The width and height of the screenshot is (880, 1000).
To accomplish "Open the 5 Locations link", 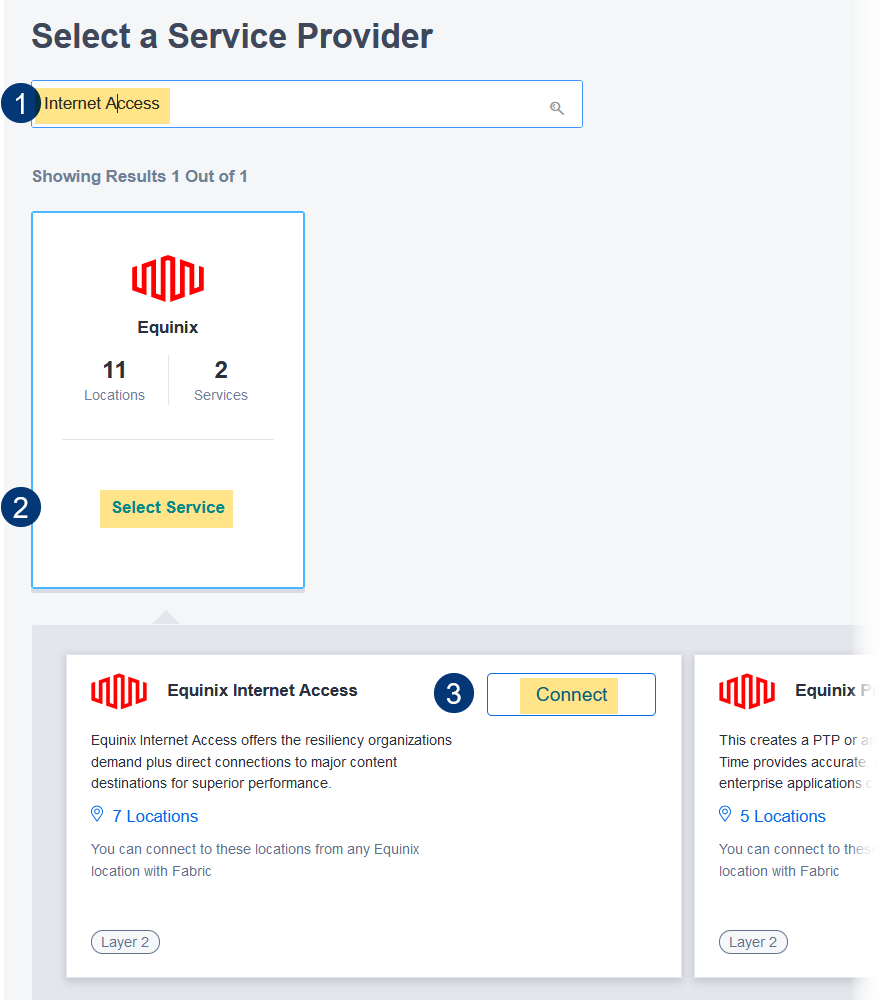I will pyautogui.click(x=782, y=816).
